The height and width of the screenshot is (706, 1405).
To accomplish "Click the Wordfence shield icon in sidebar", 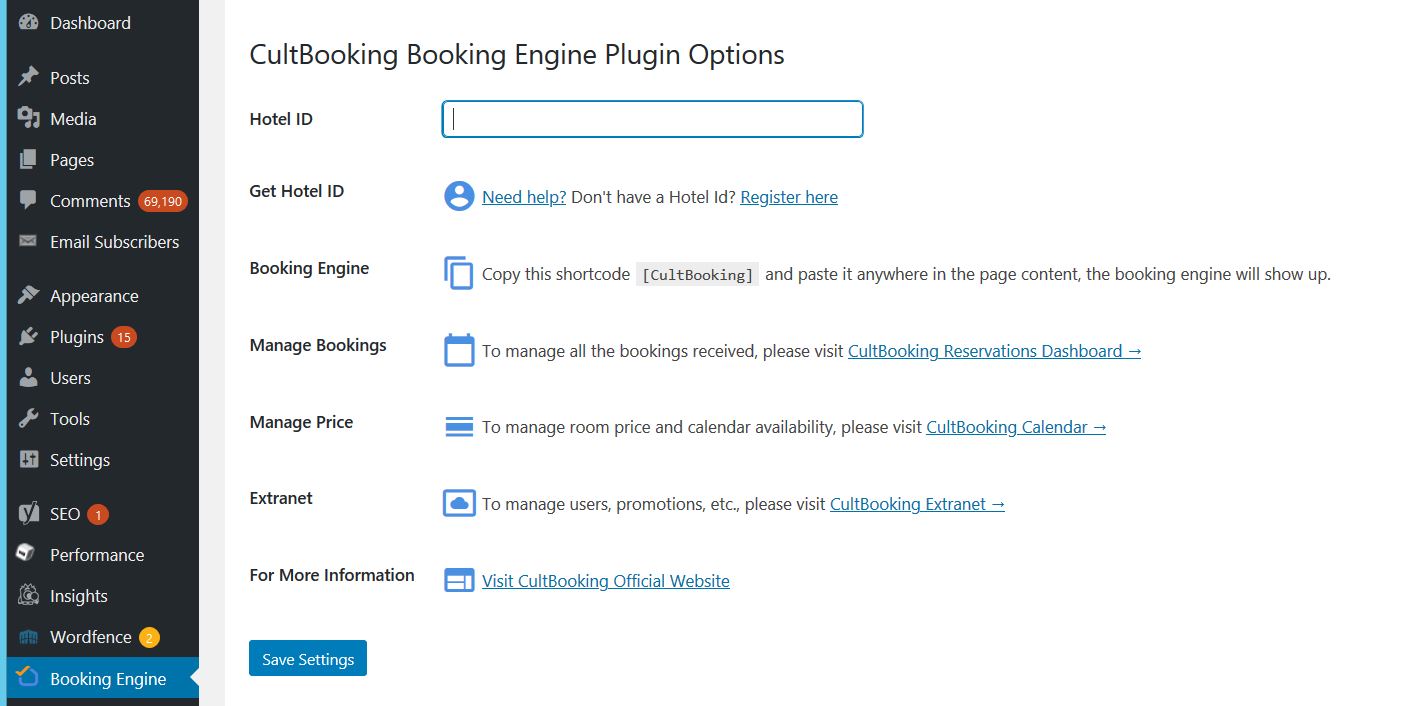I will pyautogui.click(x=27, y=637).
